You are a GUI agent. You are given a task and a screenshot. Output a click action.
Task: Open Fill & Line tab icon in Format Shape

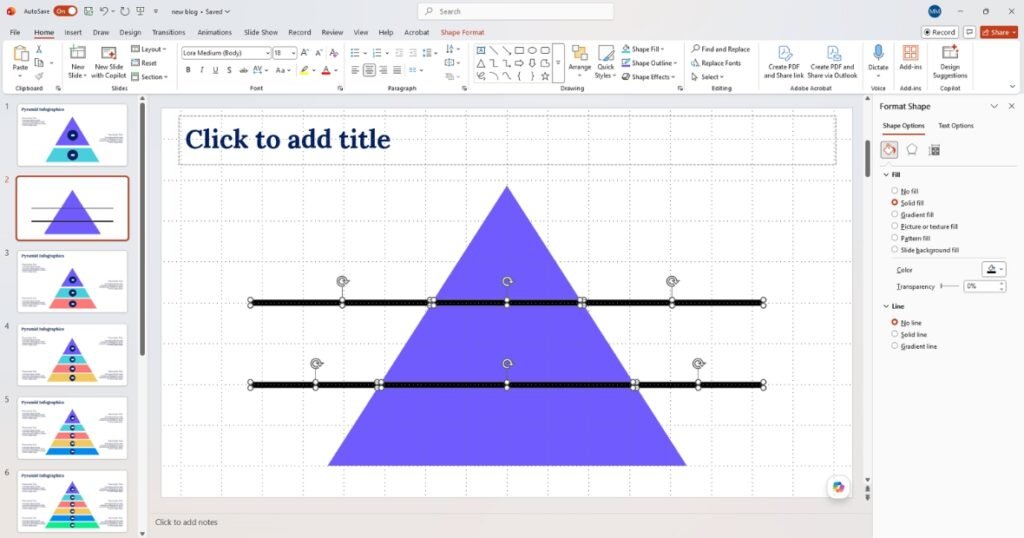[889, 150]
